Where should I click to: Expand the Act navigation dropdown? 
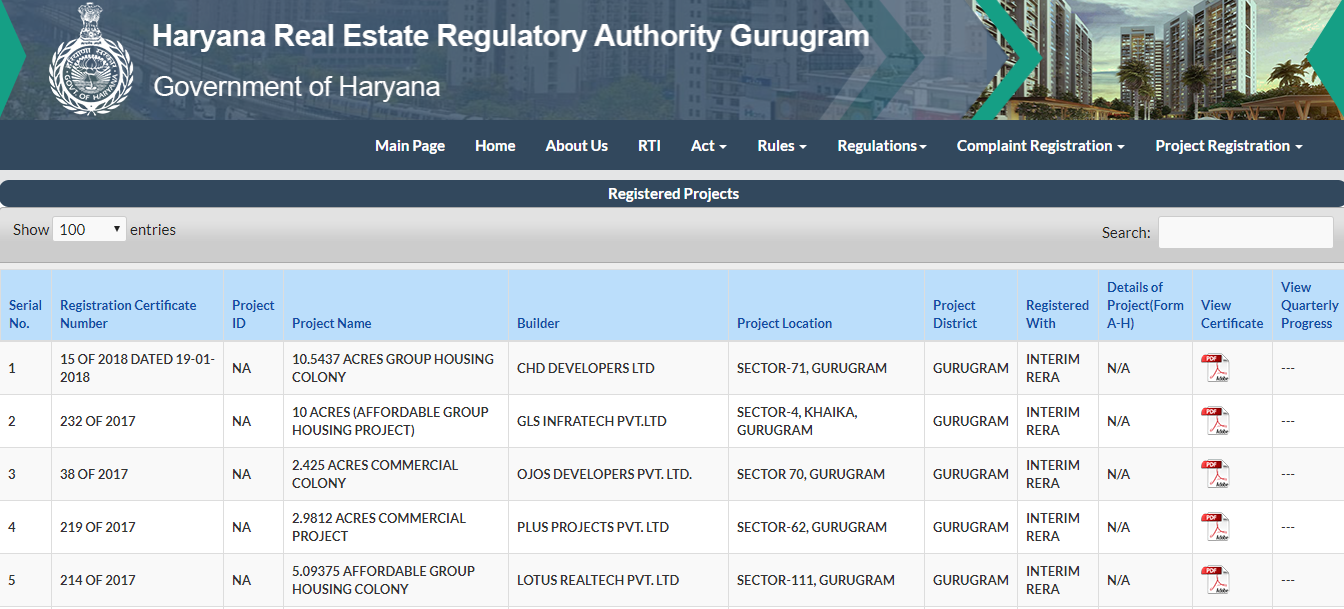(x=708, y=145)
